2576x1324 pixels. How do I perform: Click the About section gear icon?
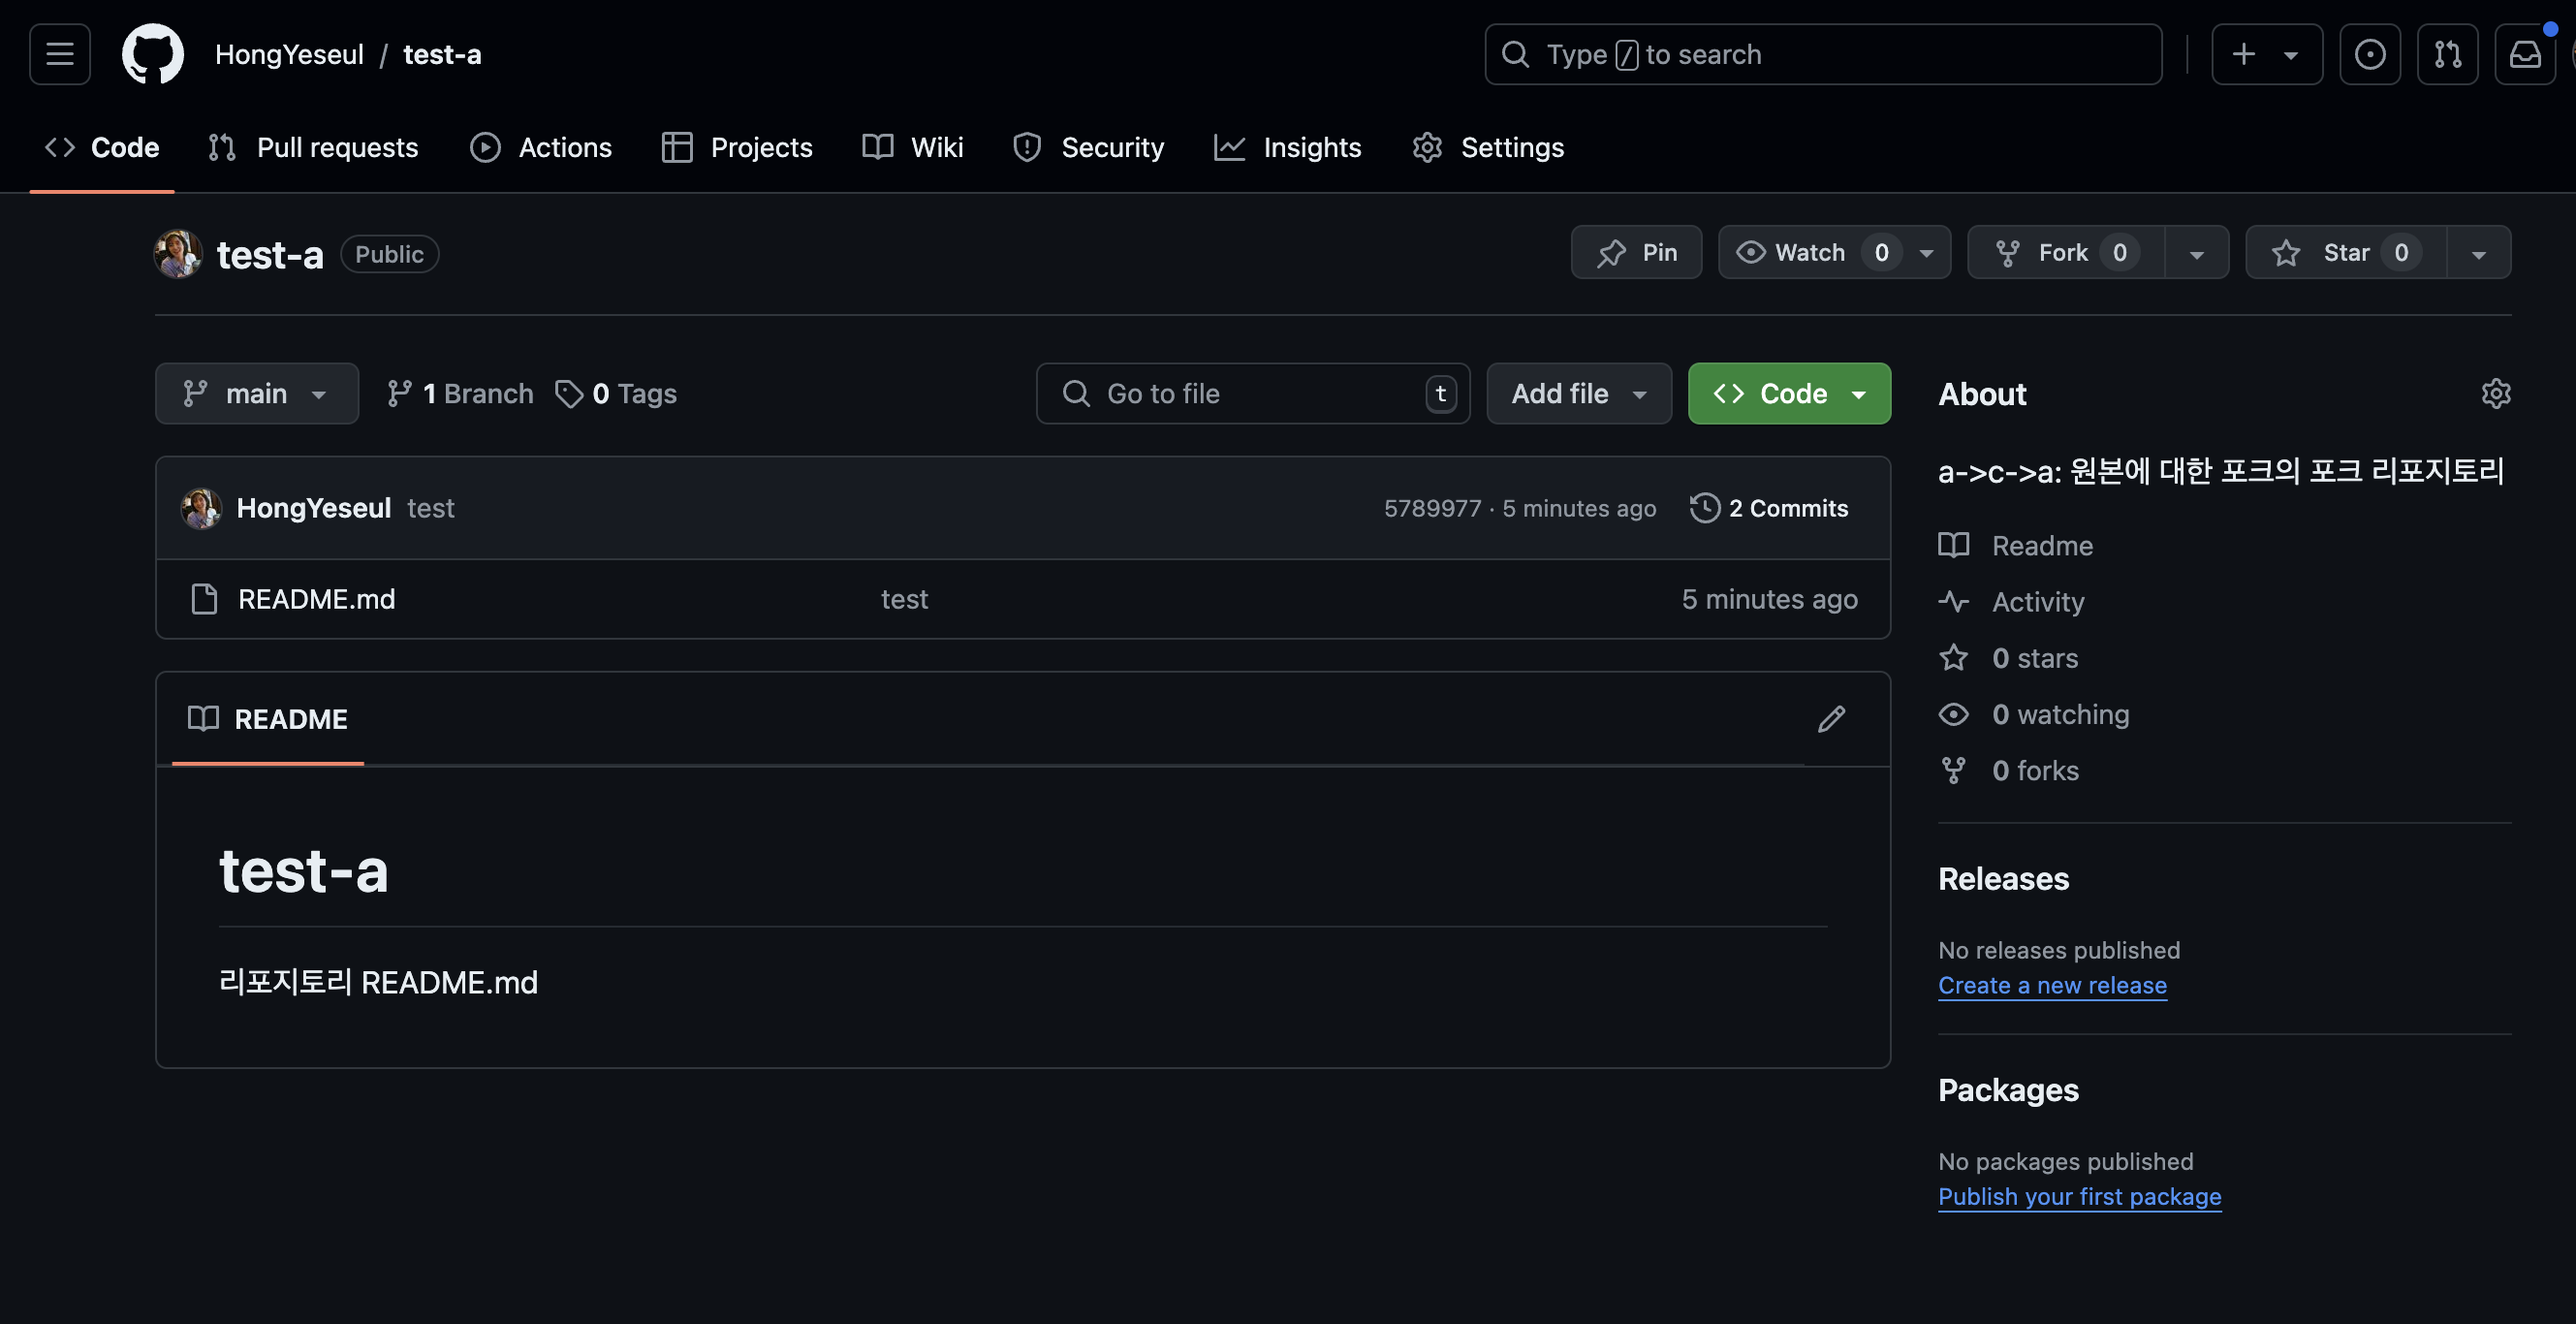pos(2495,394)
